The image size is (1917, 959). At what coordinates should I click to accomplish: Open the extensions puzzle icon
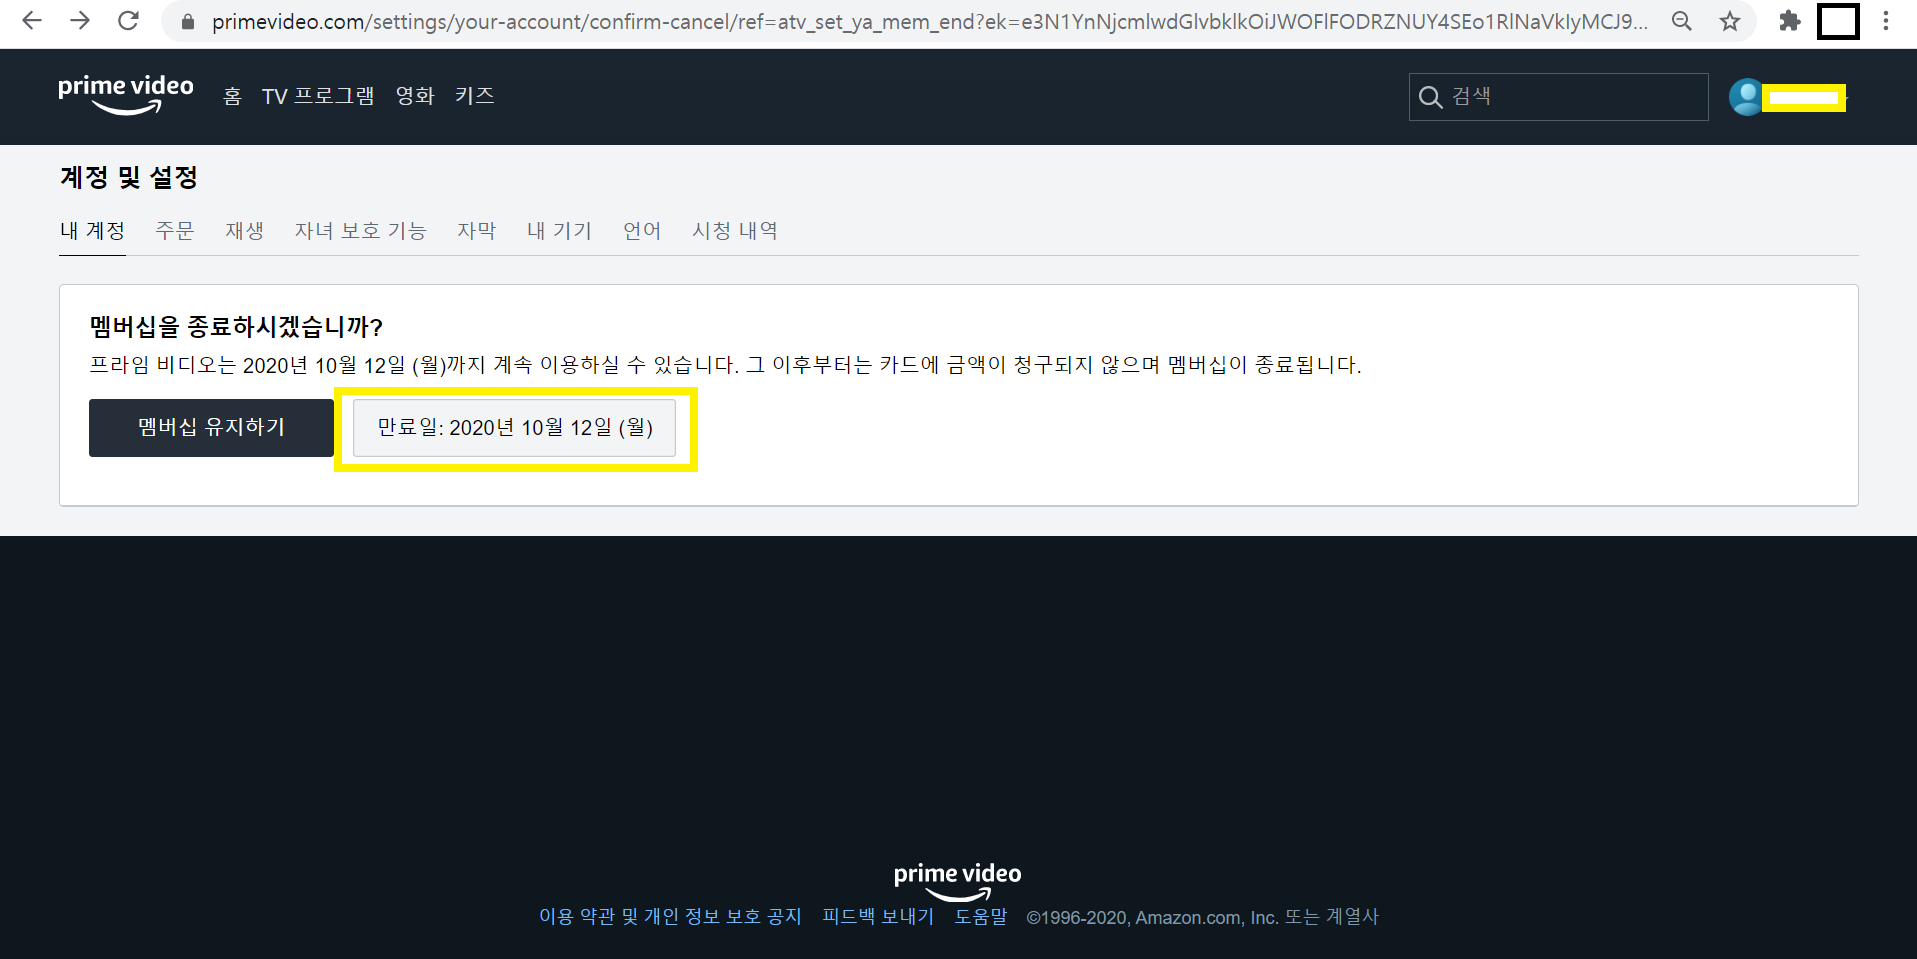click(1790, 21)
